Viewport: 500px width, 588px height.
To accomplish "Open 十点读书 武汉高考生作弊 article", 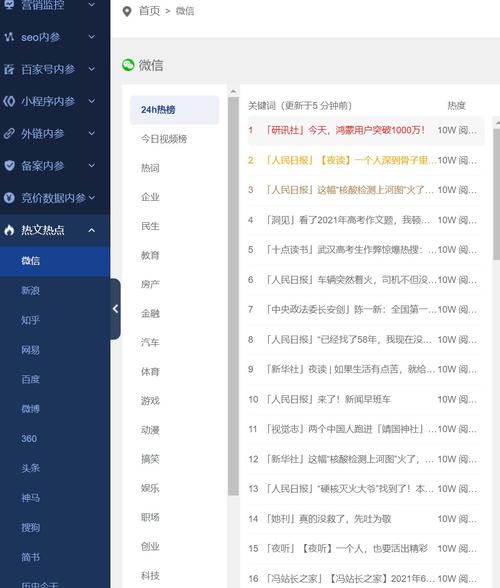I will [350, 250].
